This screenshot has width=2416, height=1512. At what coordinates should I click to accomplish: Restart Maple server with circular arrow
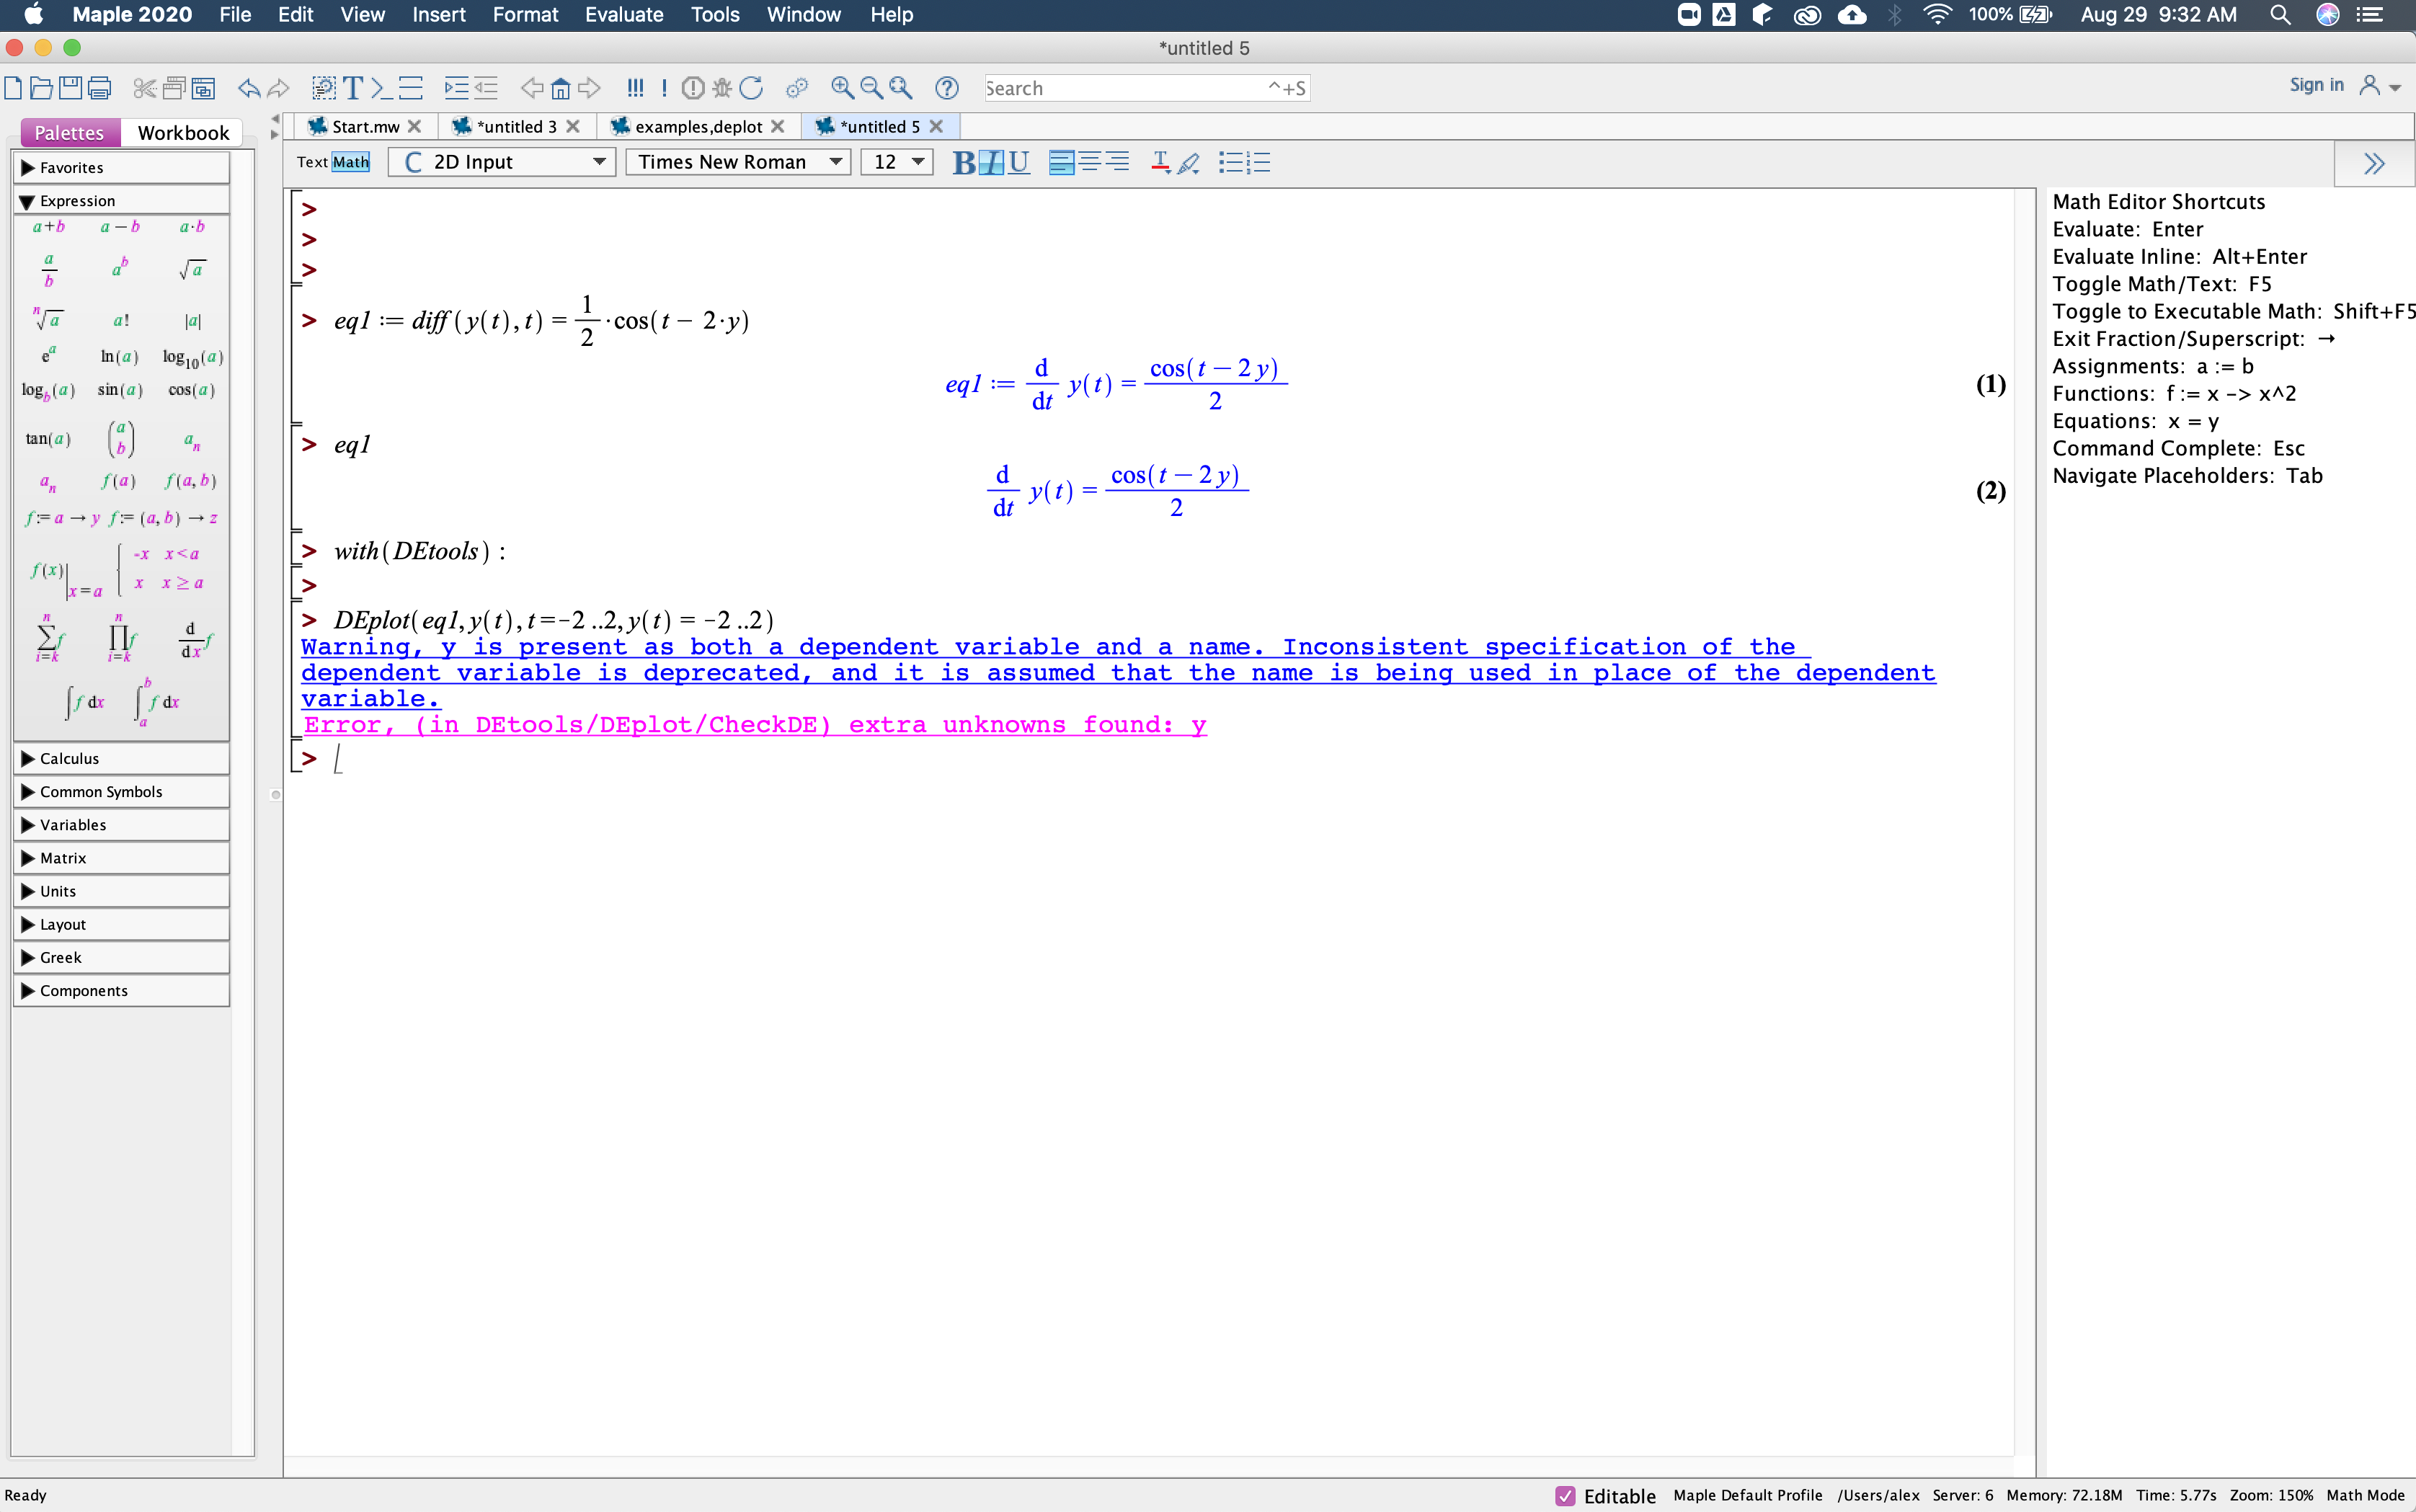point(751,88)
